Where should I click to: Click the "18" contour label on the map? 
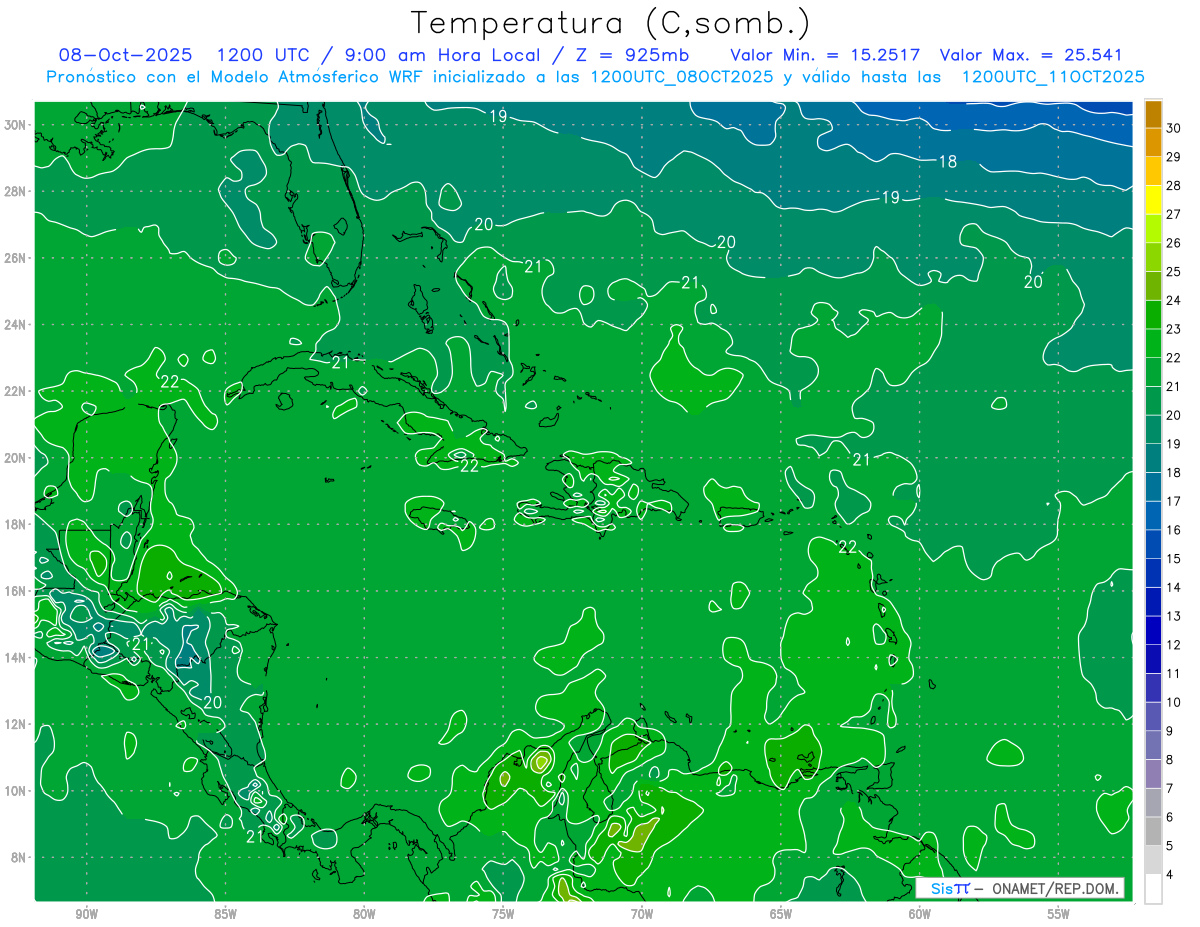coord(948,161)
